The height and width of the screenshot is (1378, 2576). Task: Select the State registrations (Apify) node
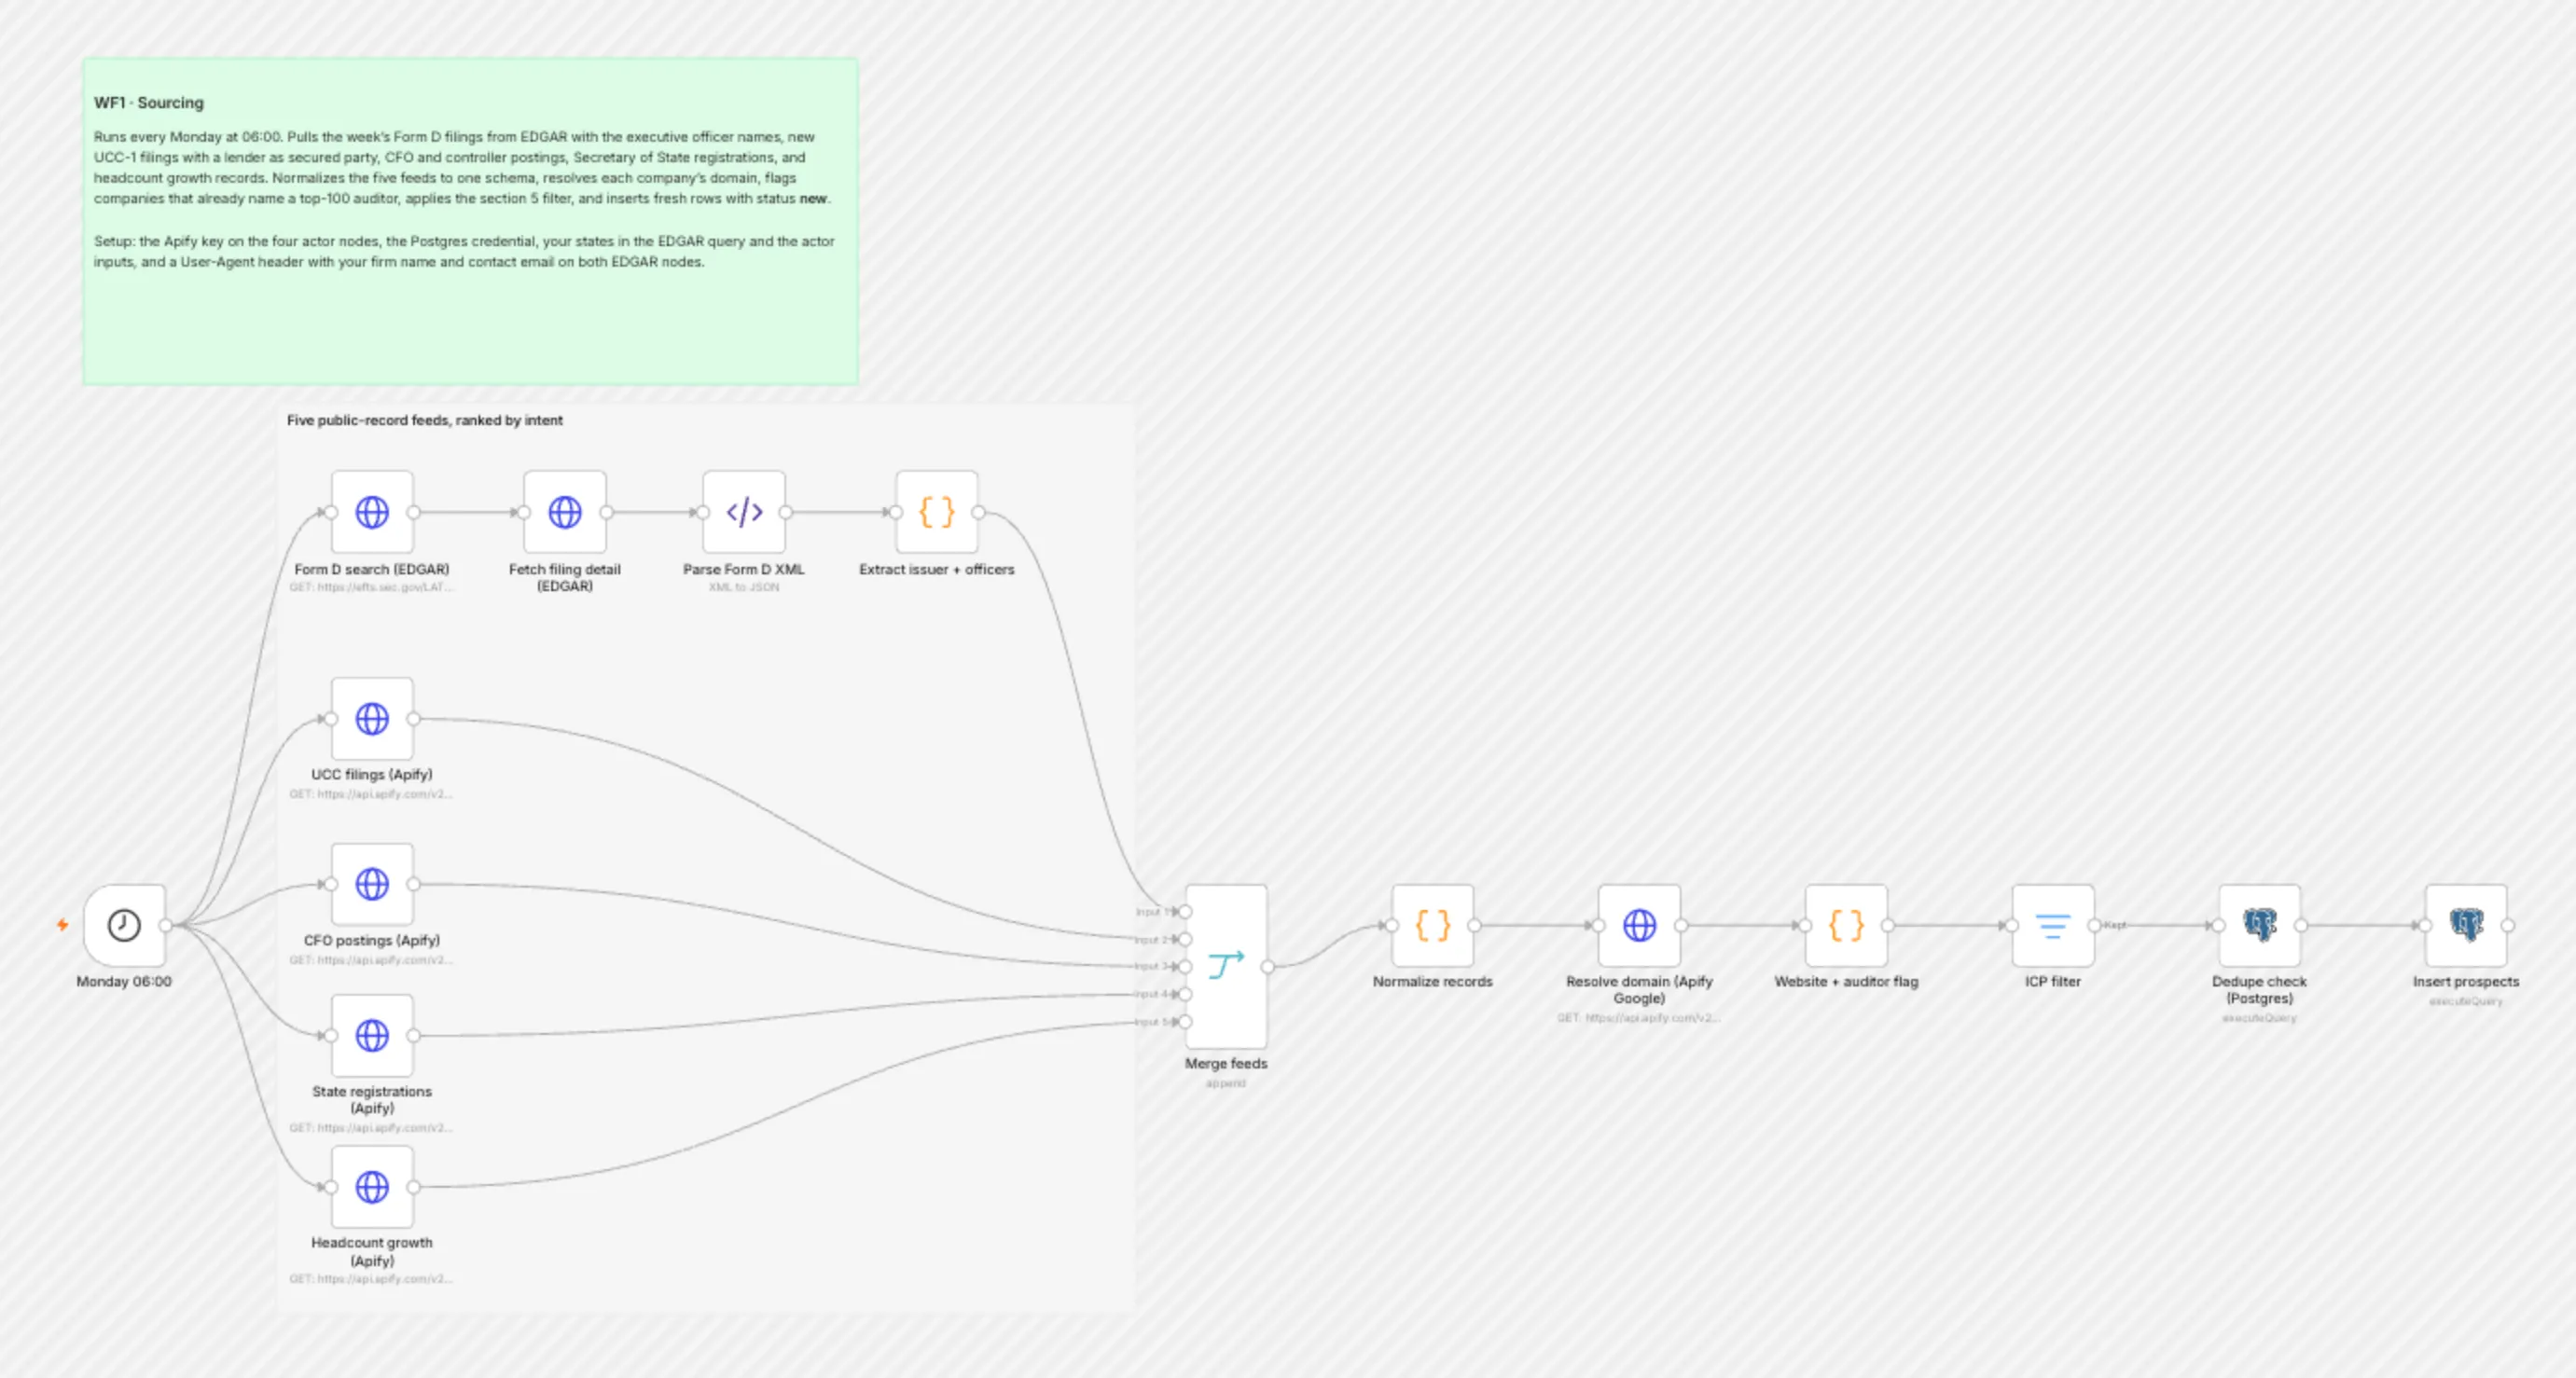click(372, 1035)
